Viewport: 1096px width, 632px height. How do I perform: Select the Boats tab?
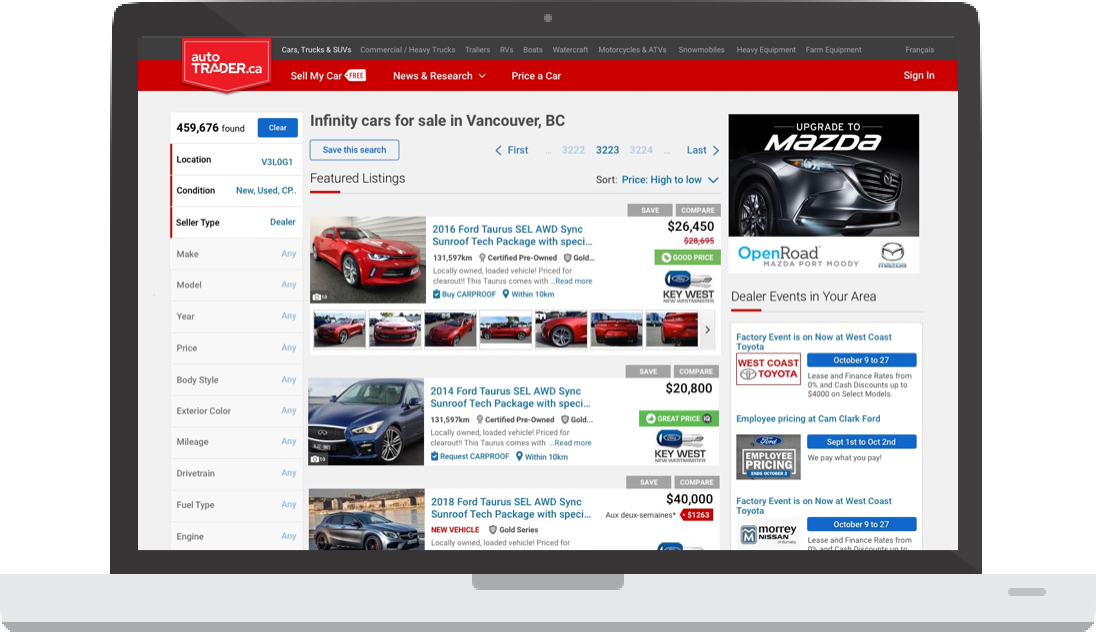click(x=533, y=50)
